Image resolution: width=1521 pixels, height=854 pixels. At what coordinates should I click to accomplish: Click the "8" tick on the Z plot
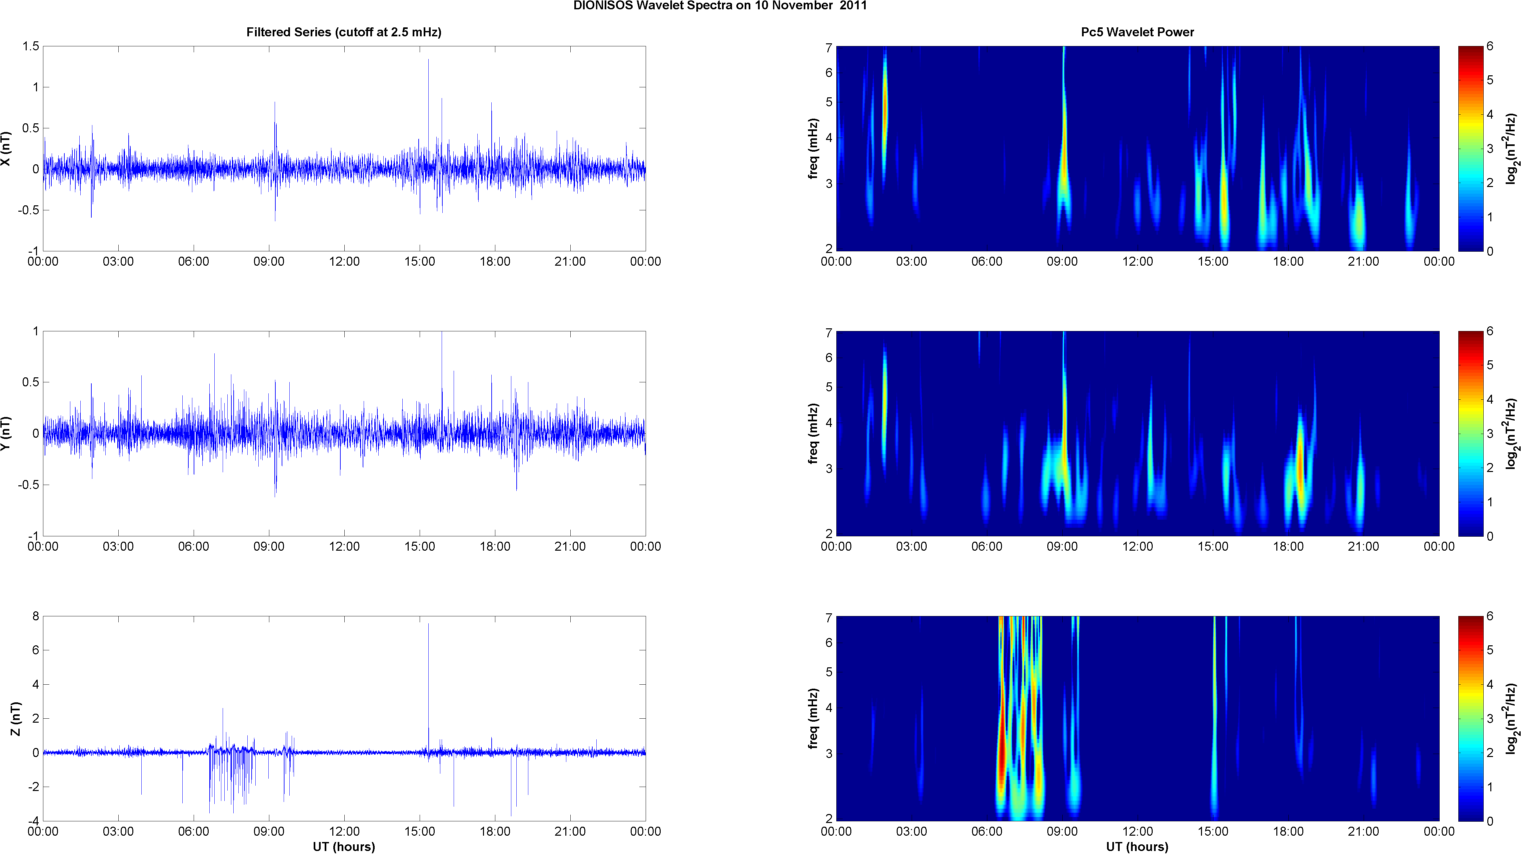click(x=35, y=617)
